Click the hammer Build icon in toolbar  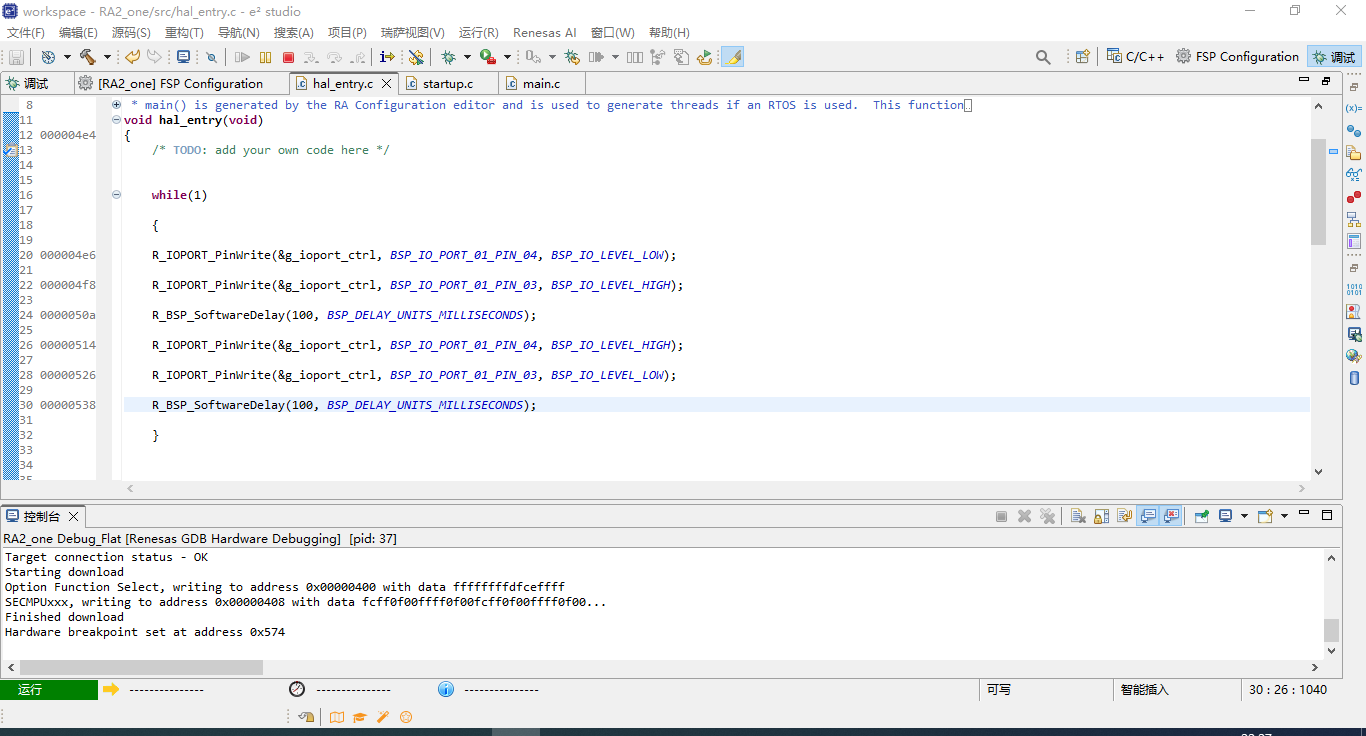coord(87,57)
